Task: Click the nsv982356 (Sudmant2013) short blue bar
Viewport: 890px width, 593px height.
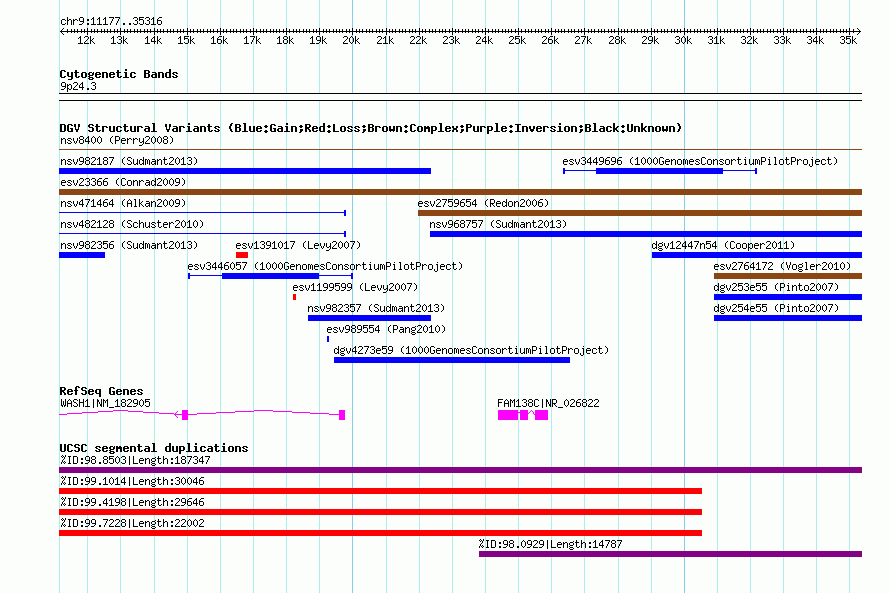Action: [x=82, y=255]
